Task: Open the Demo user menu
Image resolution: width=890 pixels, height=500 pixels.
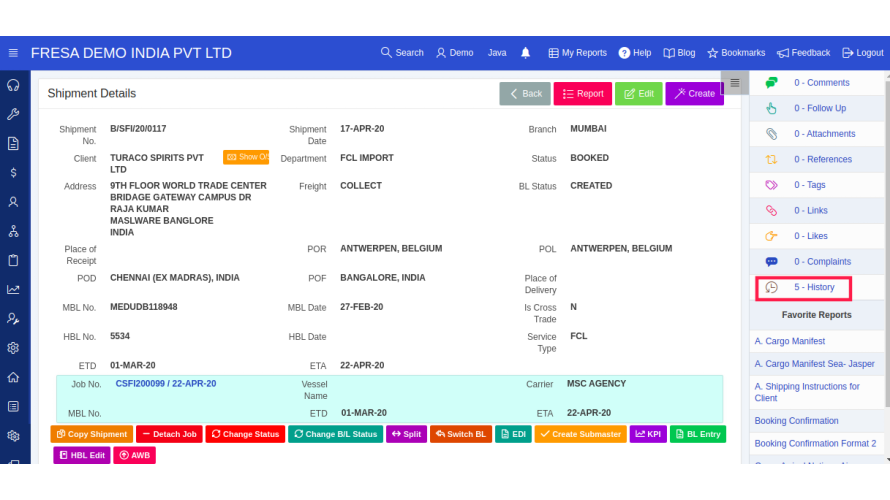Action: pyautogui.click(x=455, y=53)
